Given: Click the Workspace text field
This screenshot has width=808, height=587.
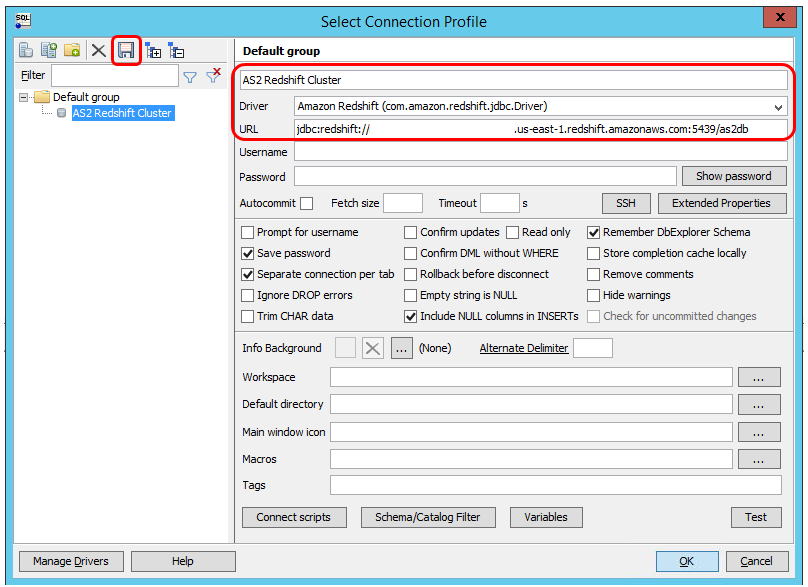Looking at the screenshot, I should coord(531,377).
